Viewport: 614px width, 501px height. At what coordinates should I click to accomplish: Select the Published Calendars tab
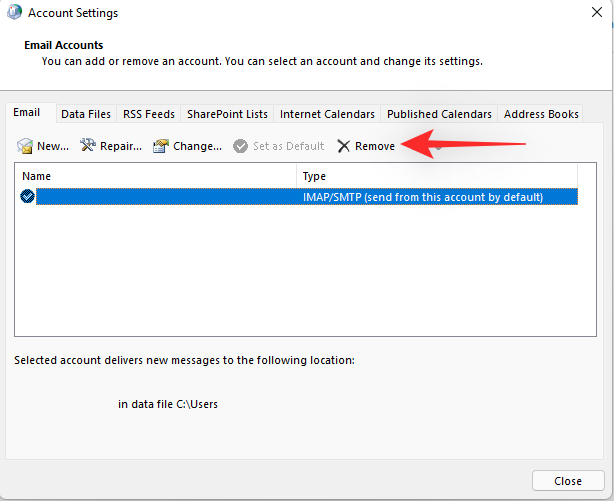point(439,114)
